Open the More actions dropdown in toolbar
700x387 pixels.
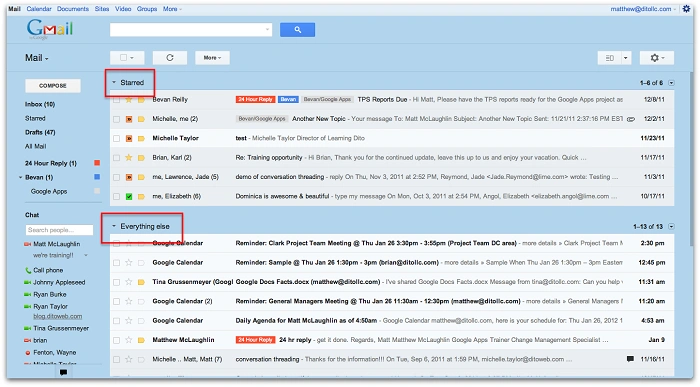(x=212, y=58)
